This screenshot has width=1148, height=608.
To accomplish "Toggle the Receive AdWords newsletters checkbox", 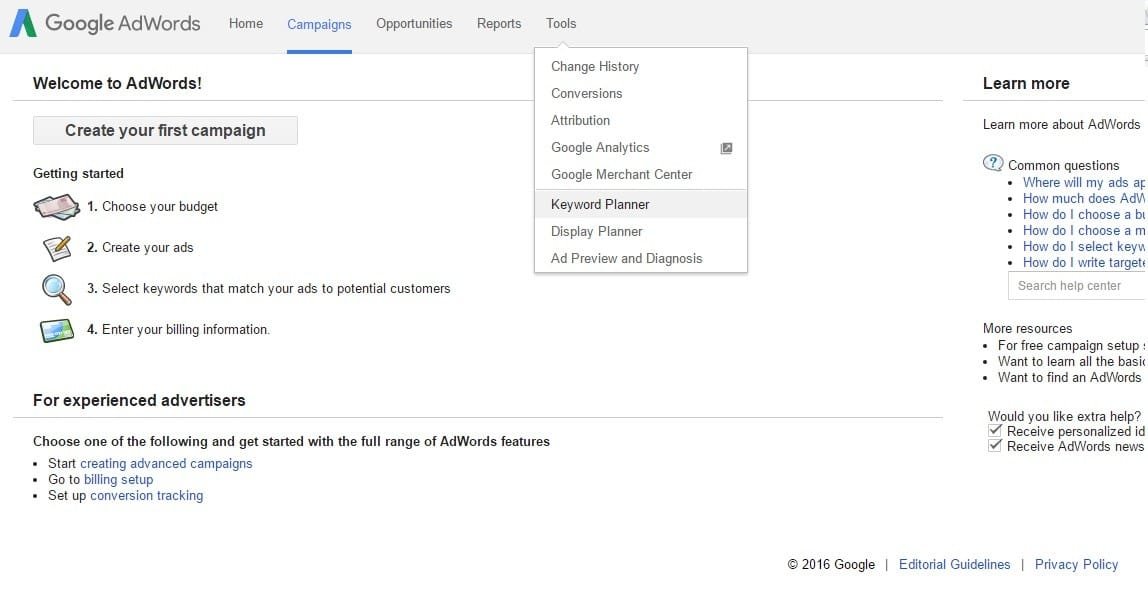I will point(994,445).
